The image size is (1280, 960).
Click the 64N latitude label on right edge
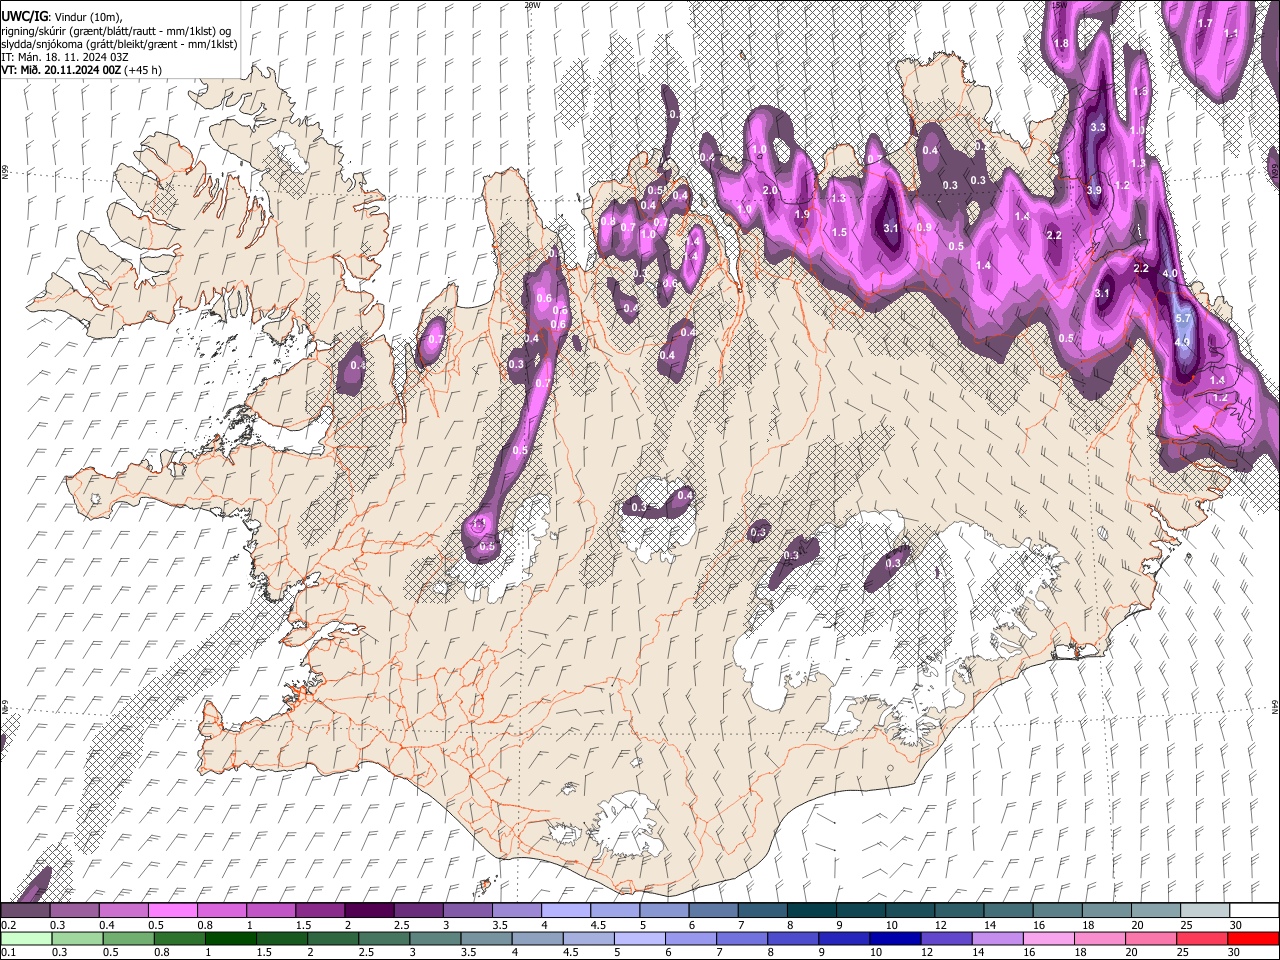pos(1275,707)
